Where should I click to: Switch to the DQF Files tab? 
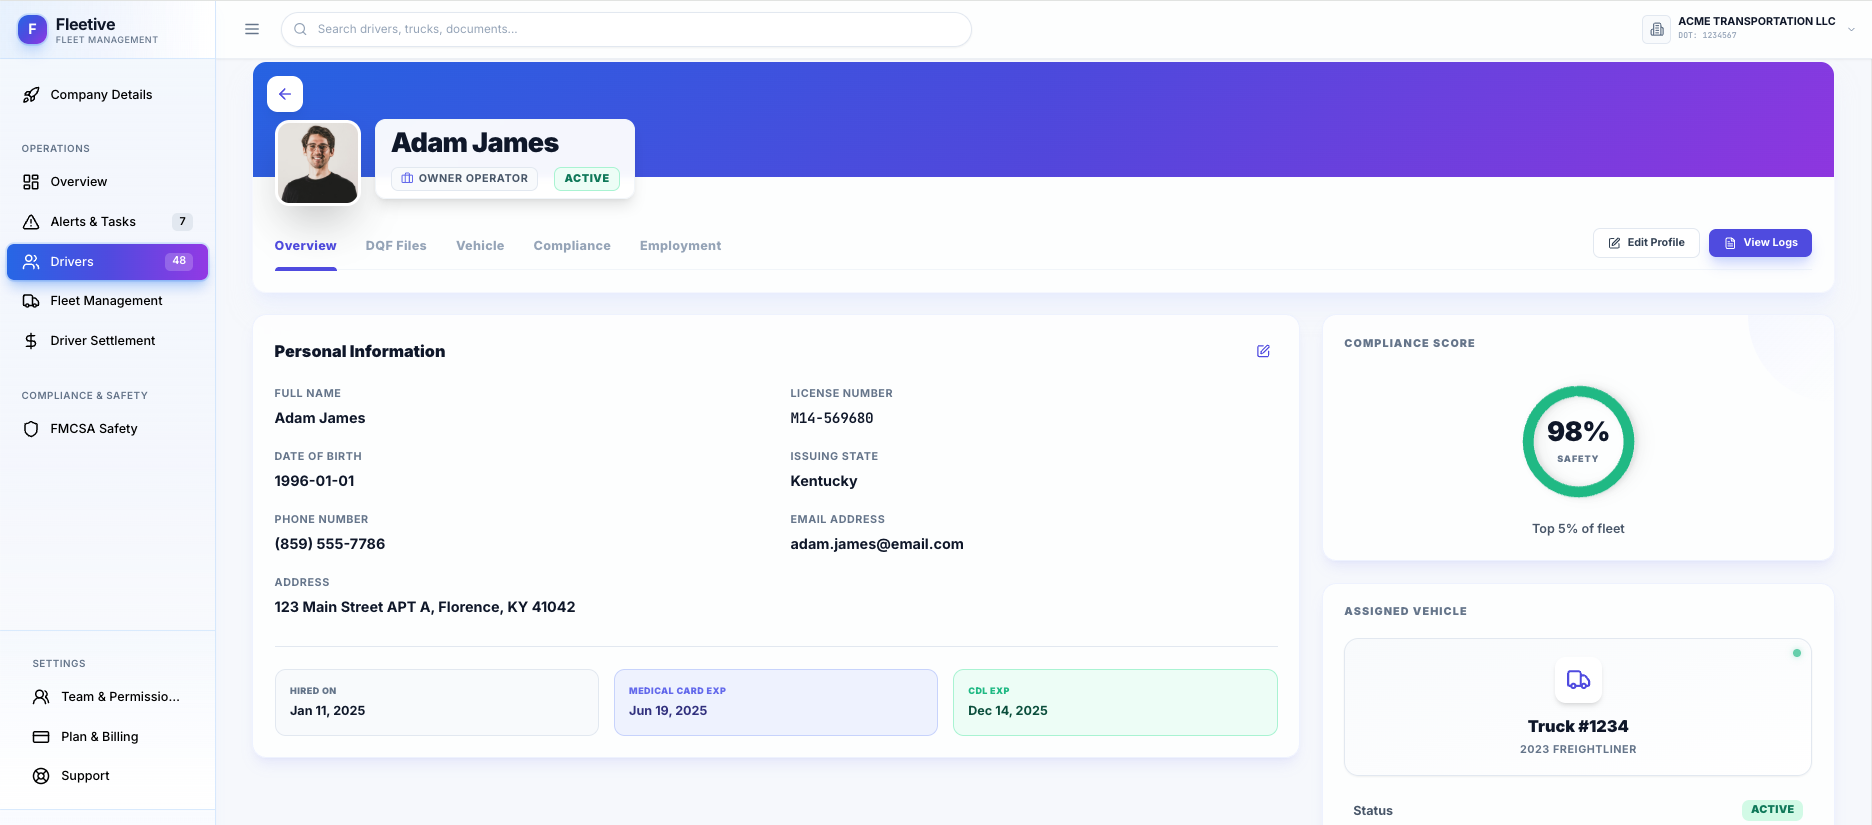(396, 246)
